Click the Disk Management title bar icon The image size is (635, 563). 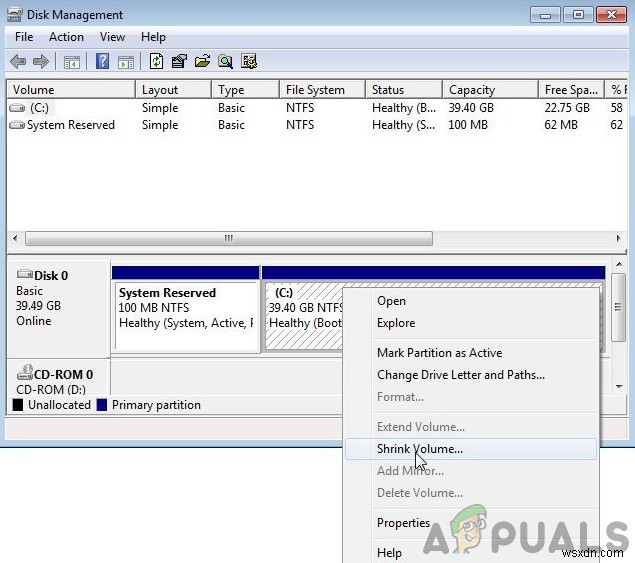point(15,15)
